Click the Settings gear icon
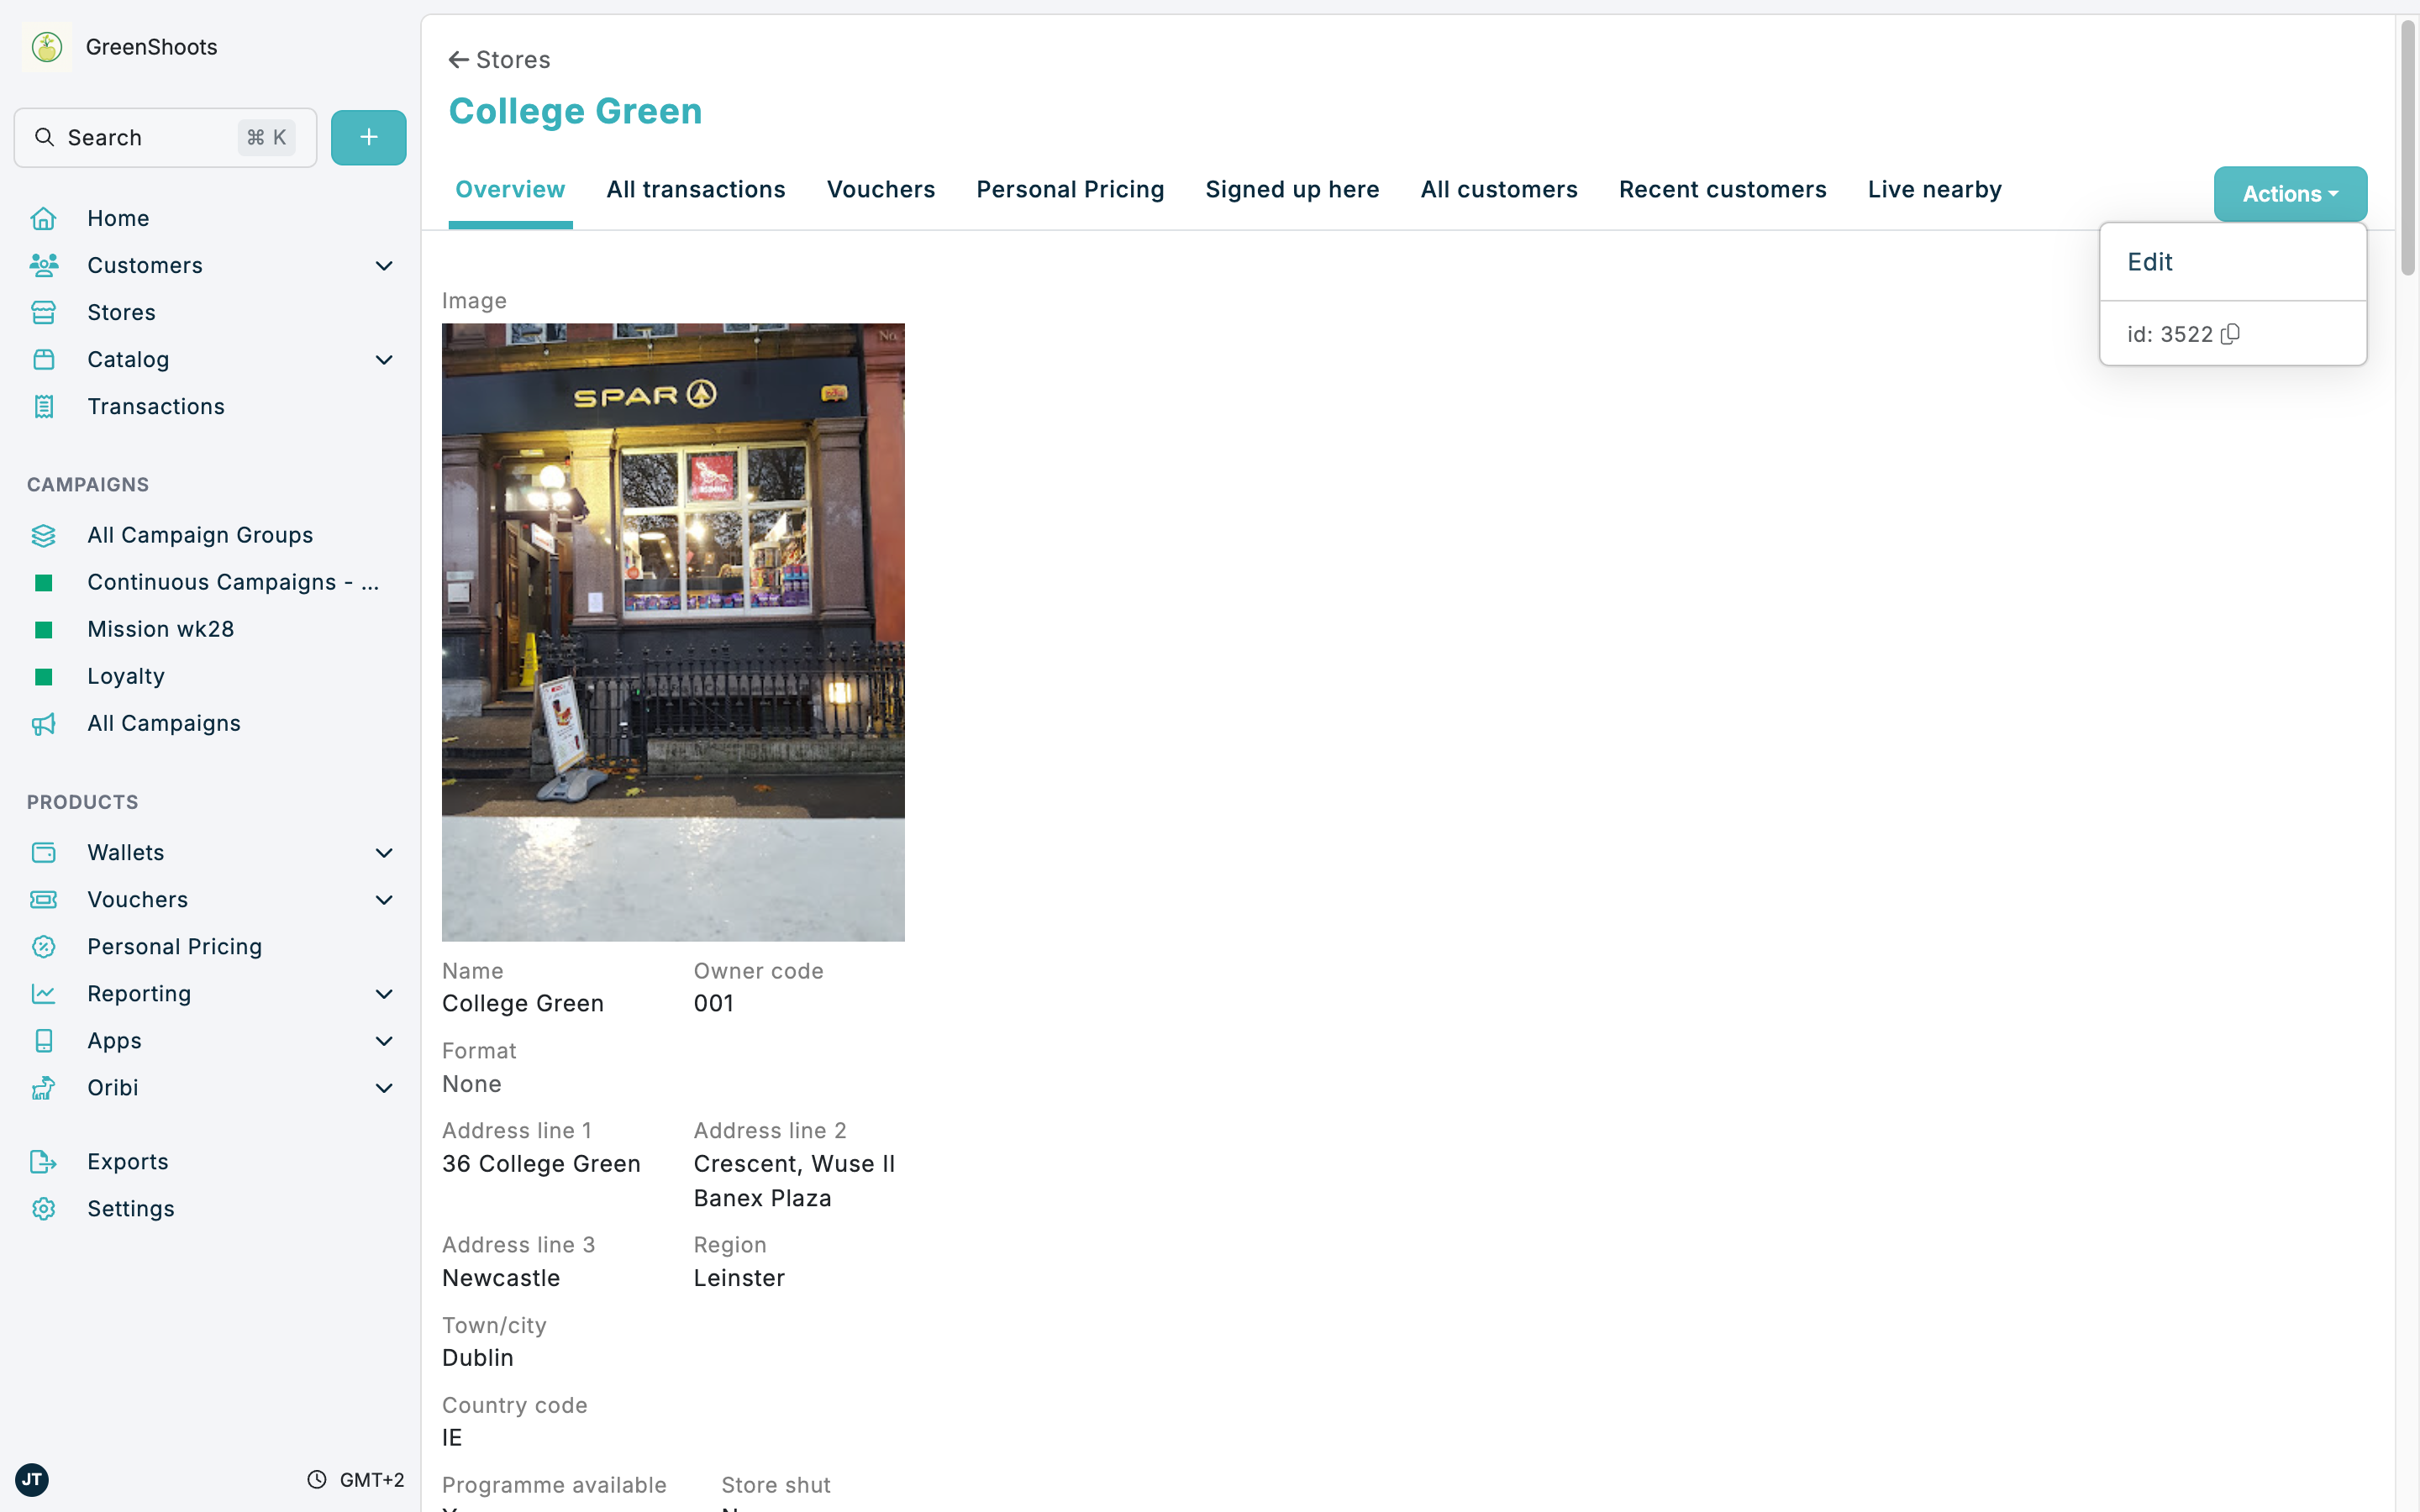This screenshot has height=1512, width=2420. click(x=43, y=1208)
